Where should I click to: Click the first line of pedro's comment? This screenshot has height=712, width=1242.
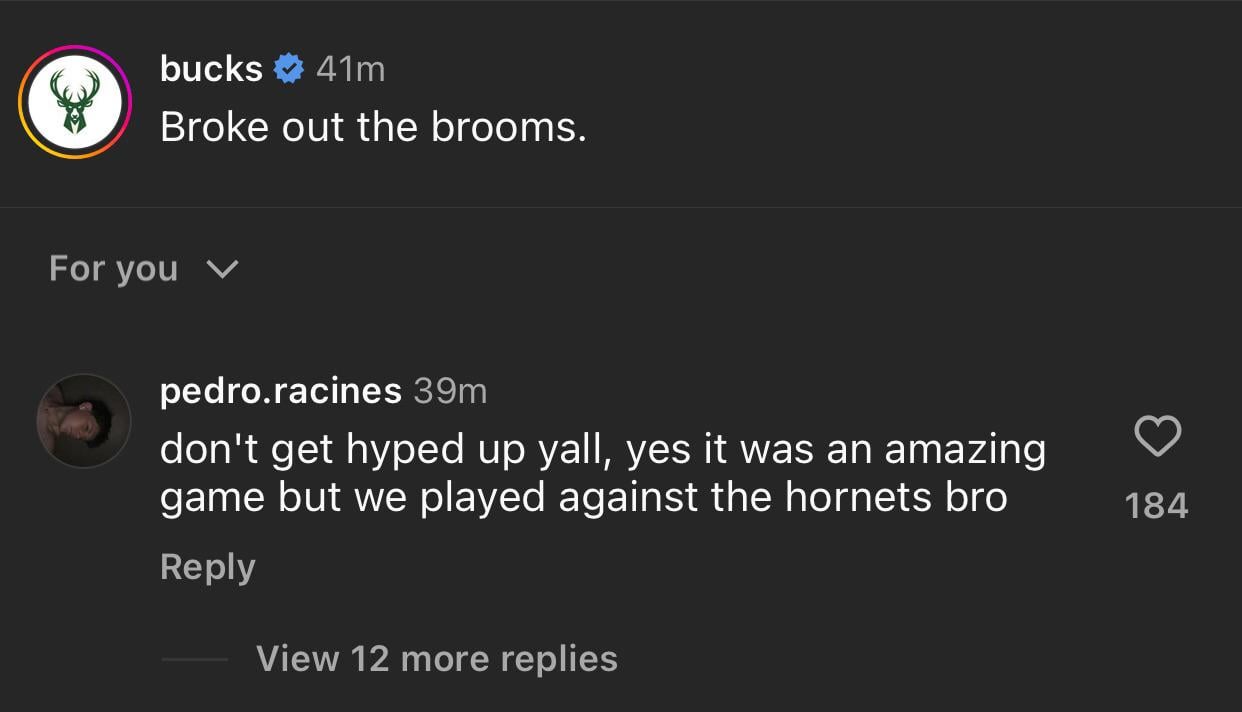[602, 449]
